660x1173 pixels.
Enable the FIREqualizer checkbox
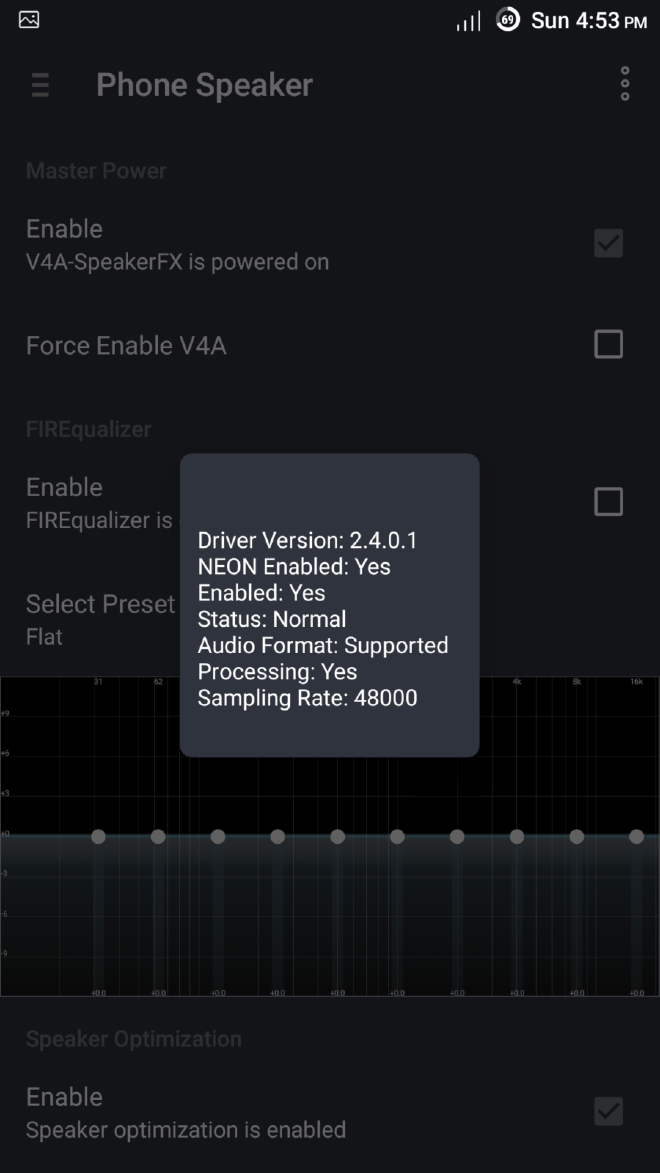click(x=609, y=501)
